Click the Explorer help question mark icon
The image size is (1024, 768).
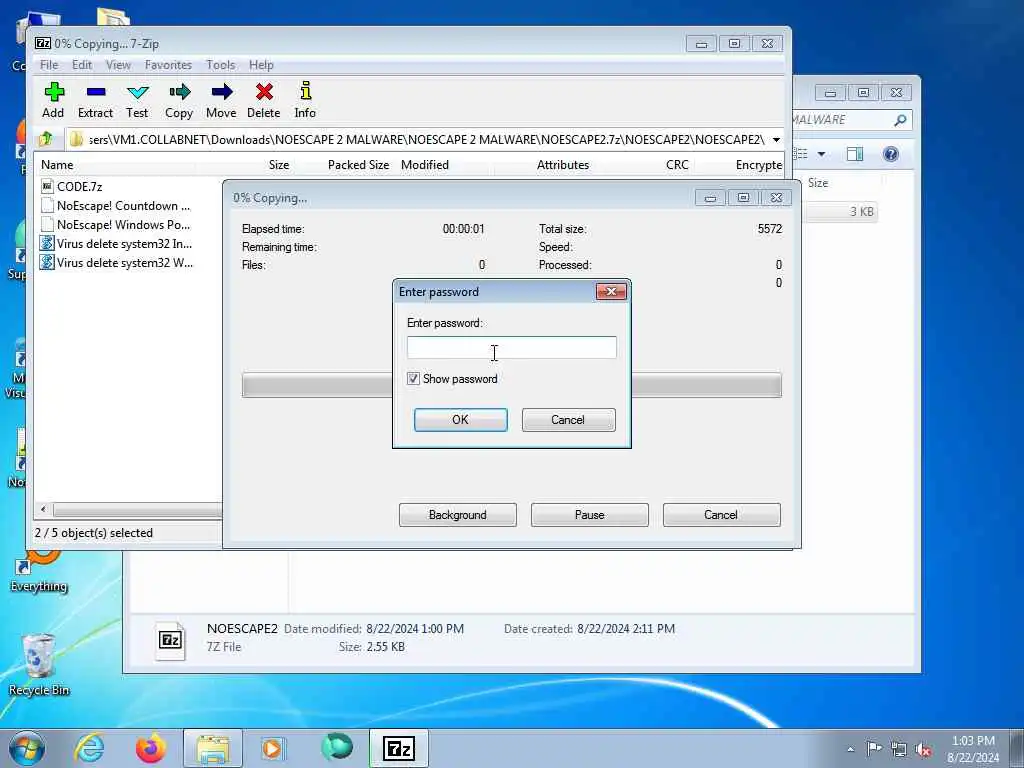click(891, 154)
